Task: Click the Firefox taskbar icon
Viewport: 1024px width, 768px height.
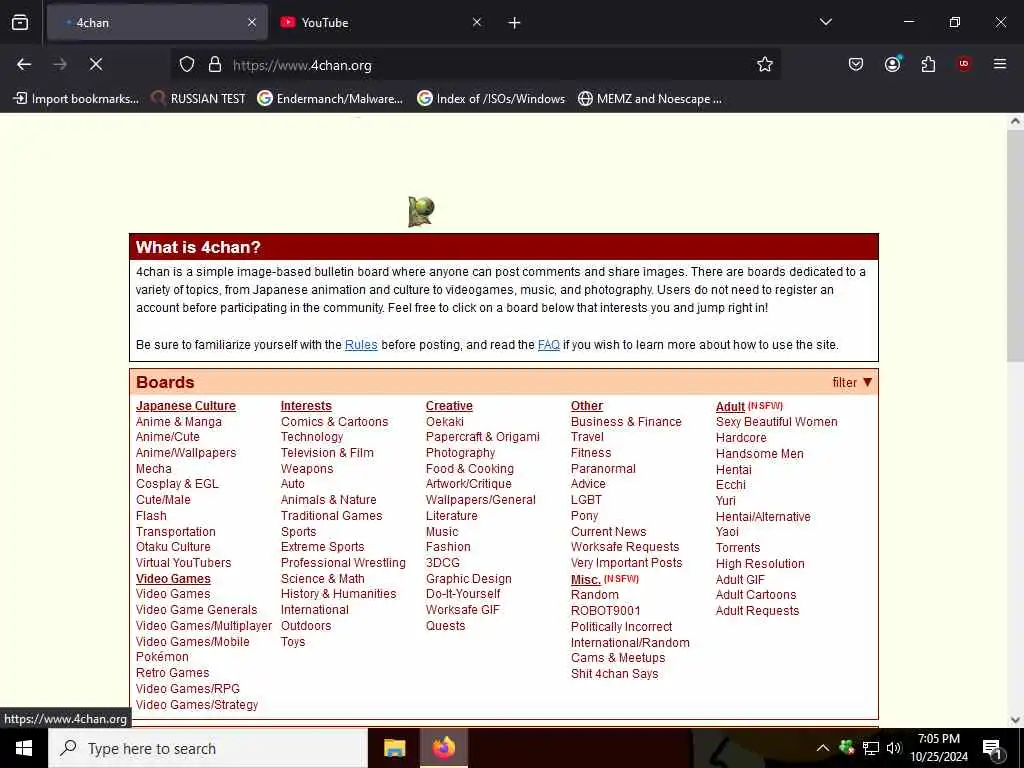Action: 443,748
